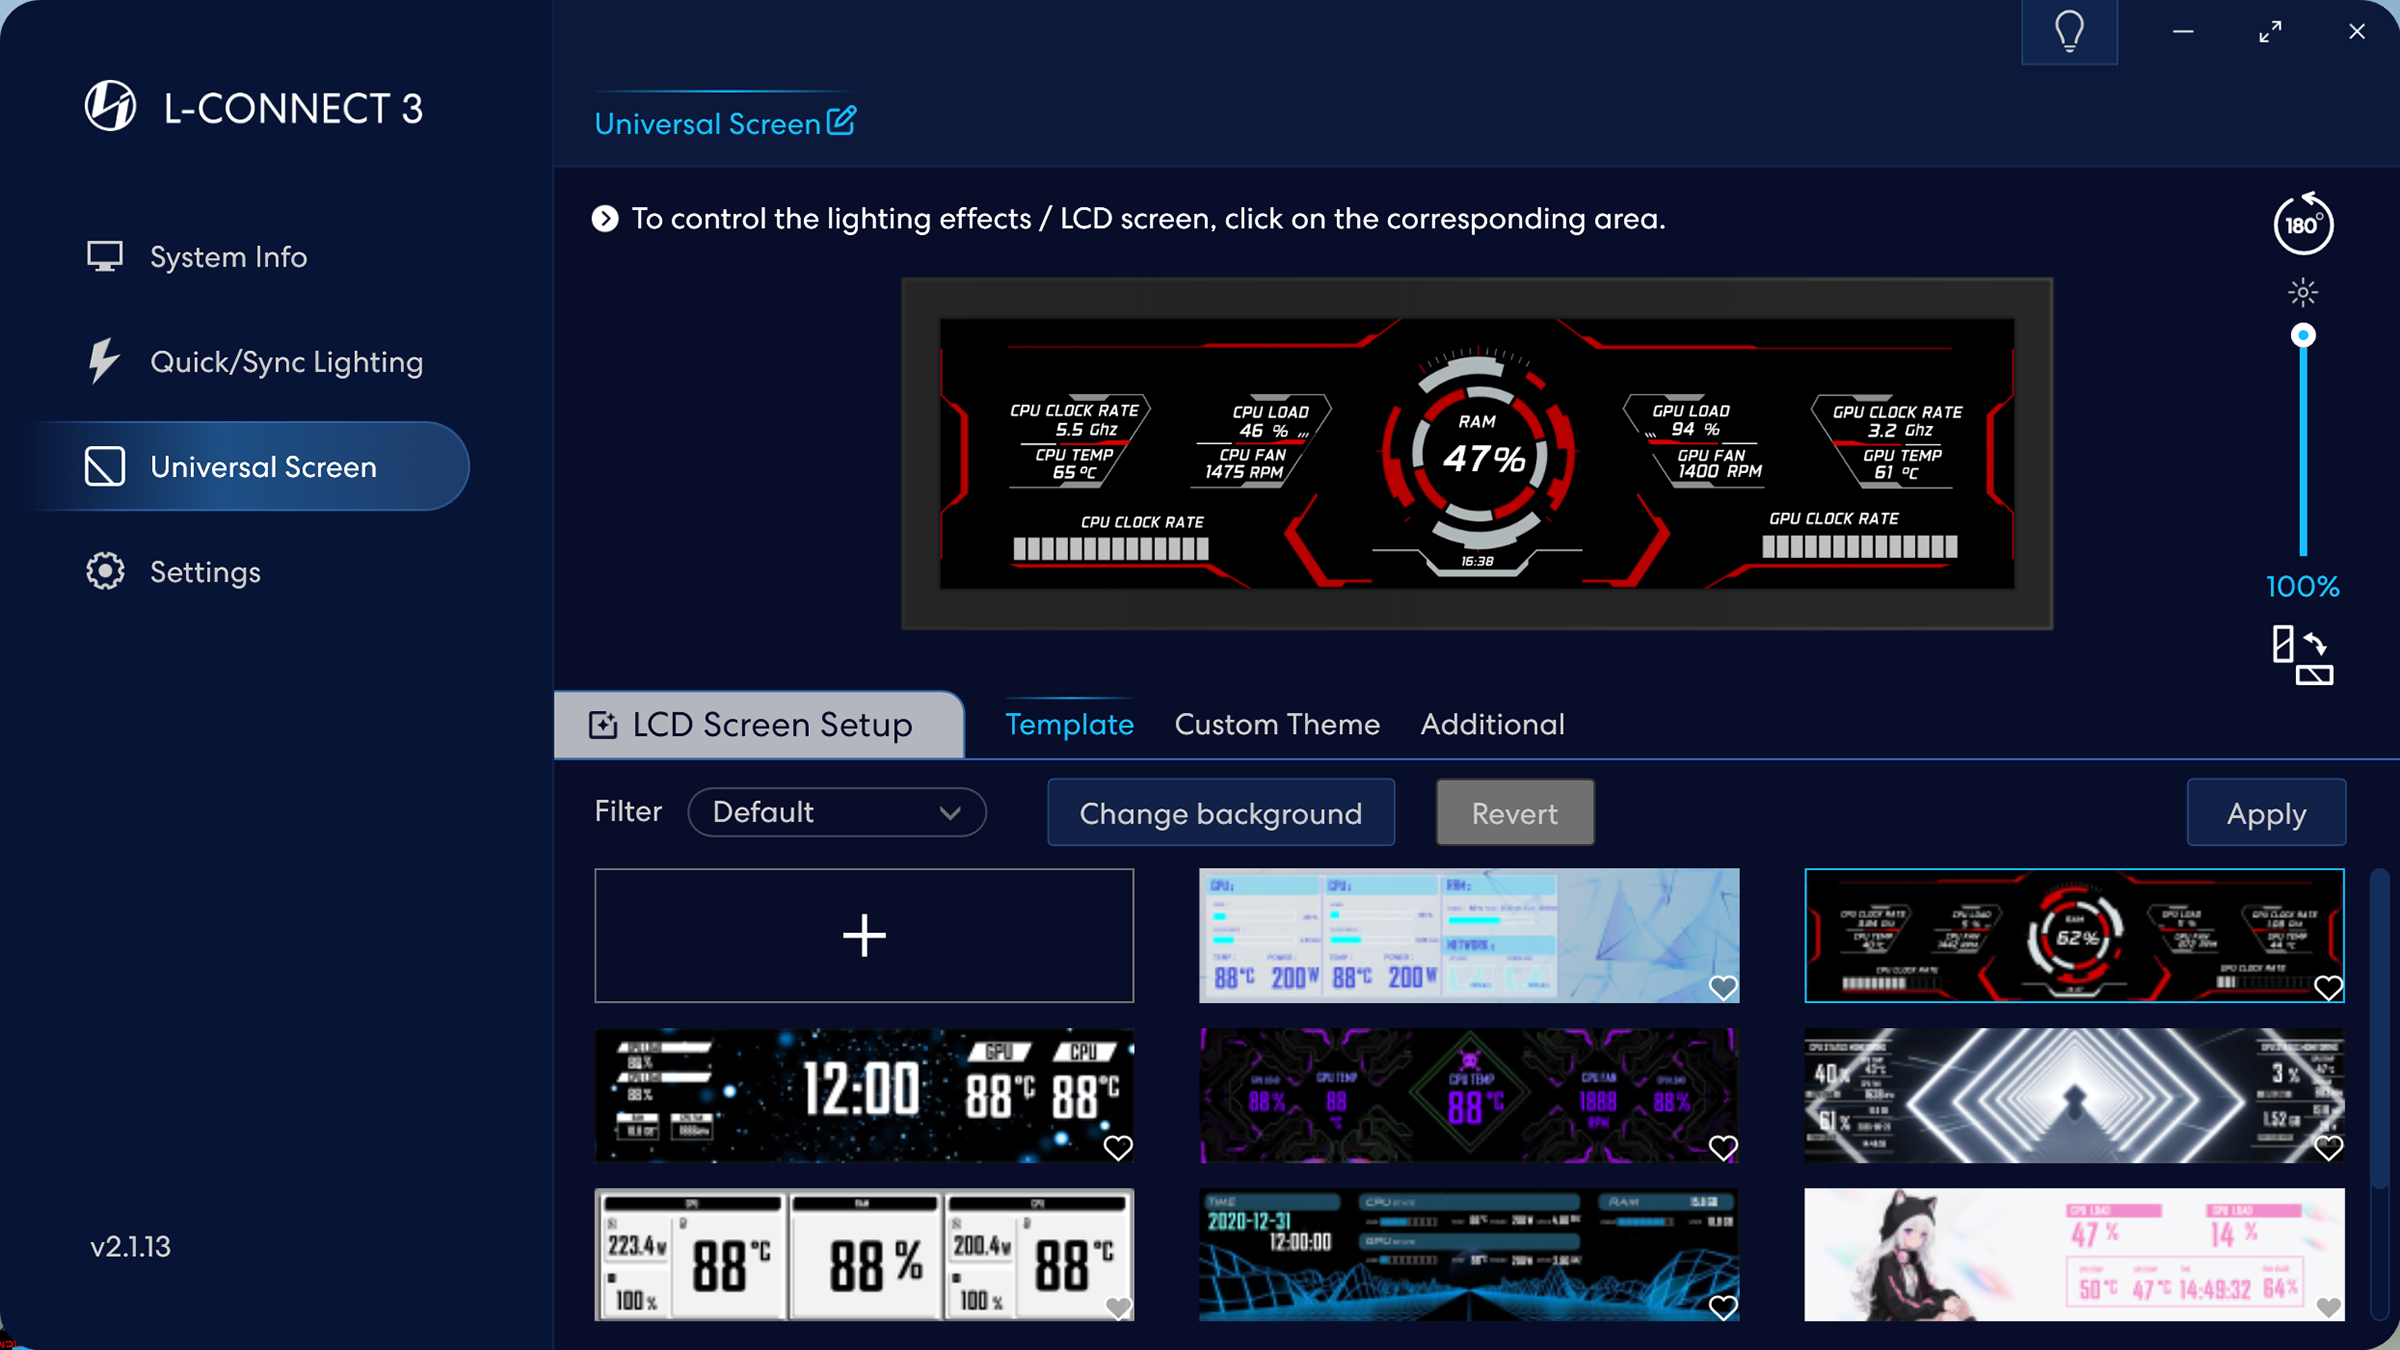
Task: Click the pencil icon beside Universal Screen title
Action: click(842, 121)
